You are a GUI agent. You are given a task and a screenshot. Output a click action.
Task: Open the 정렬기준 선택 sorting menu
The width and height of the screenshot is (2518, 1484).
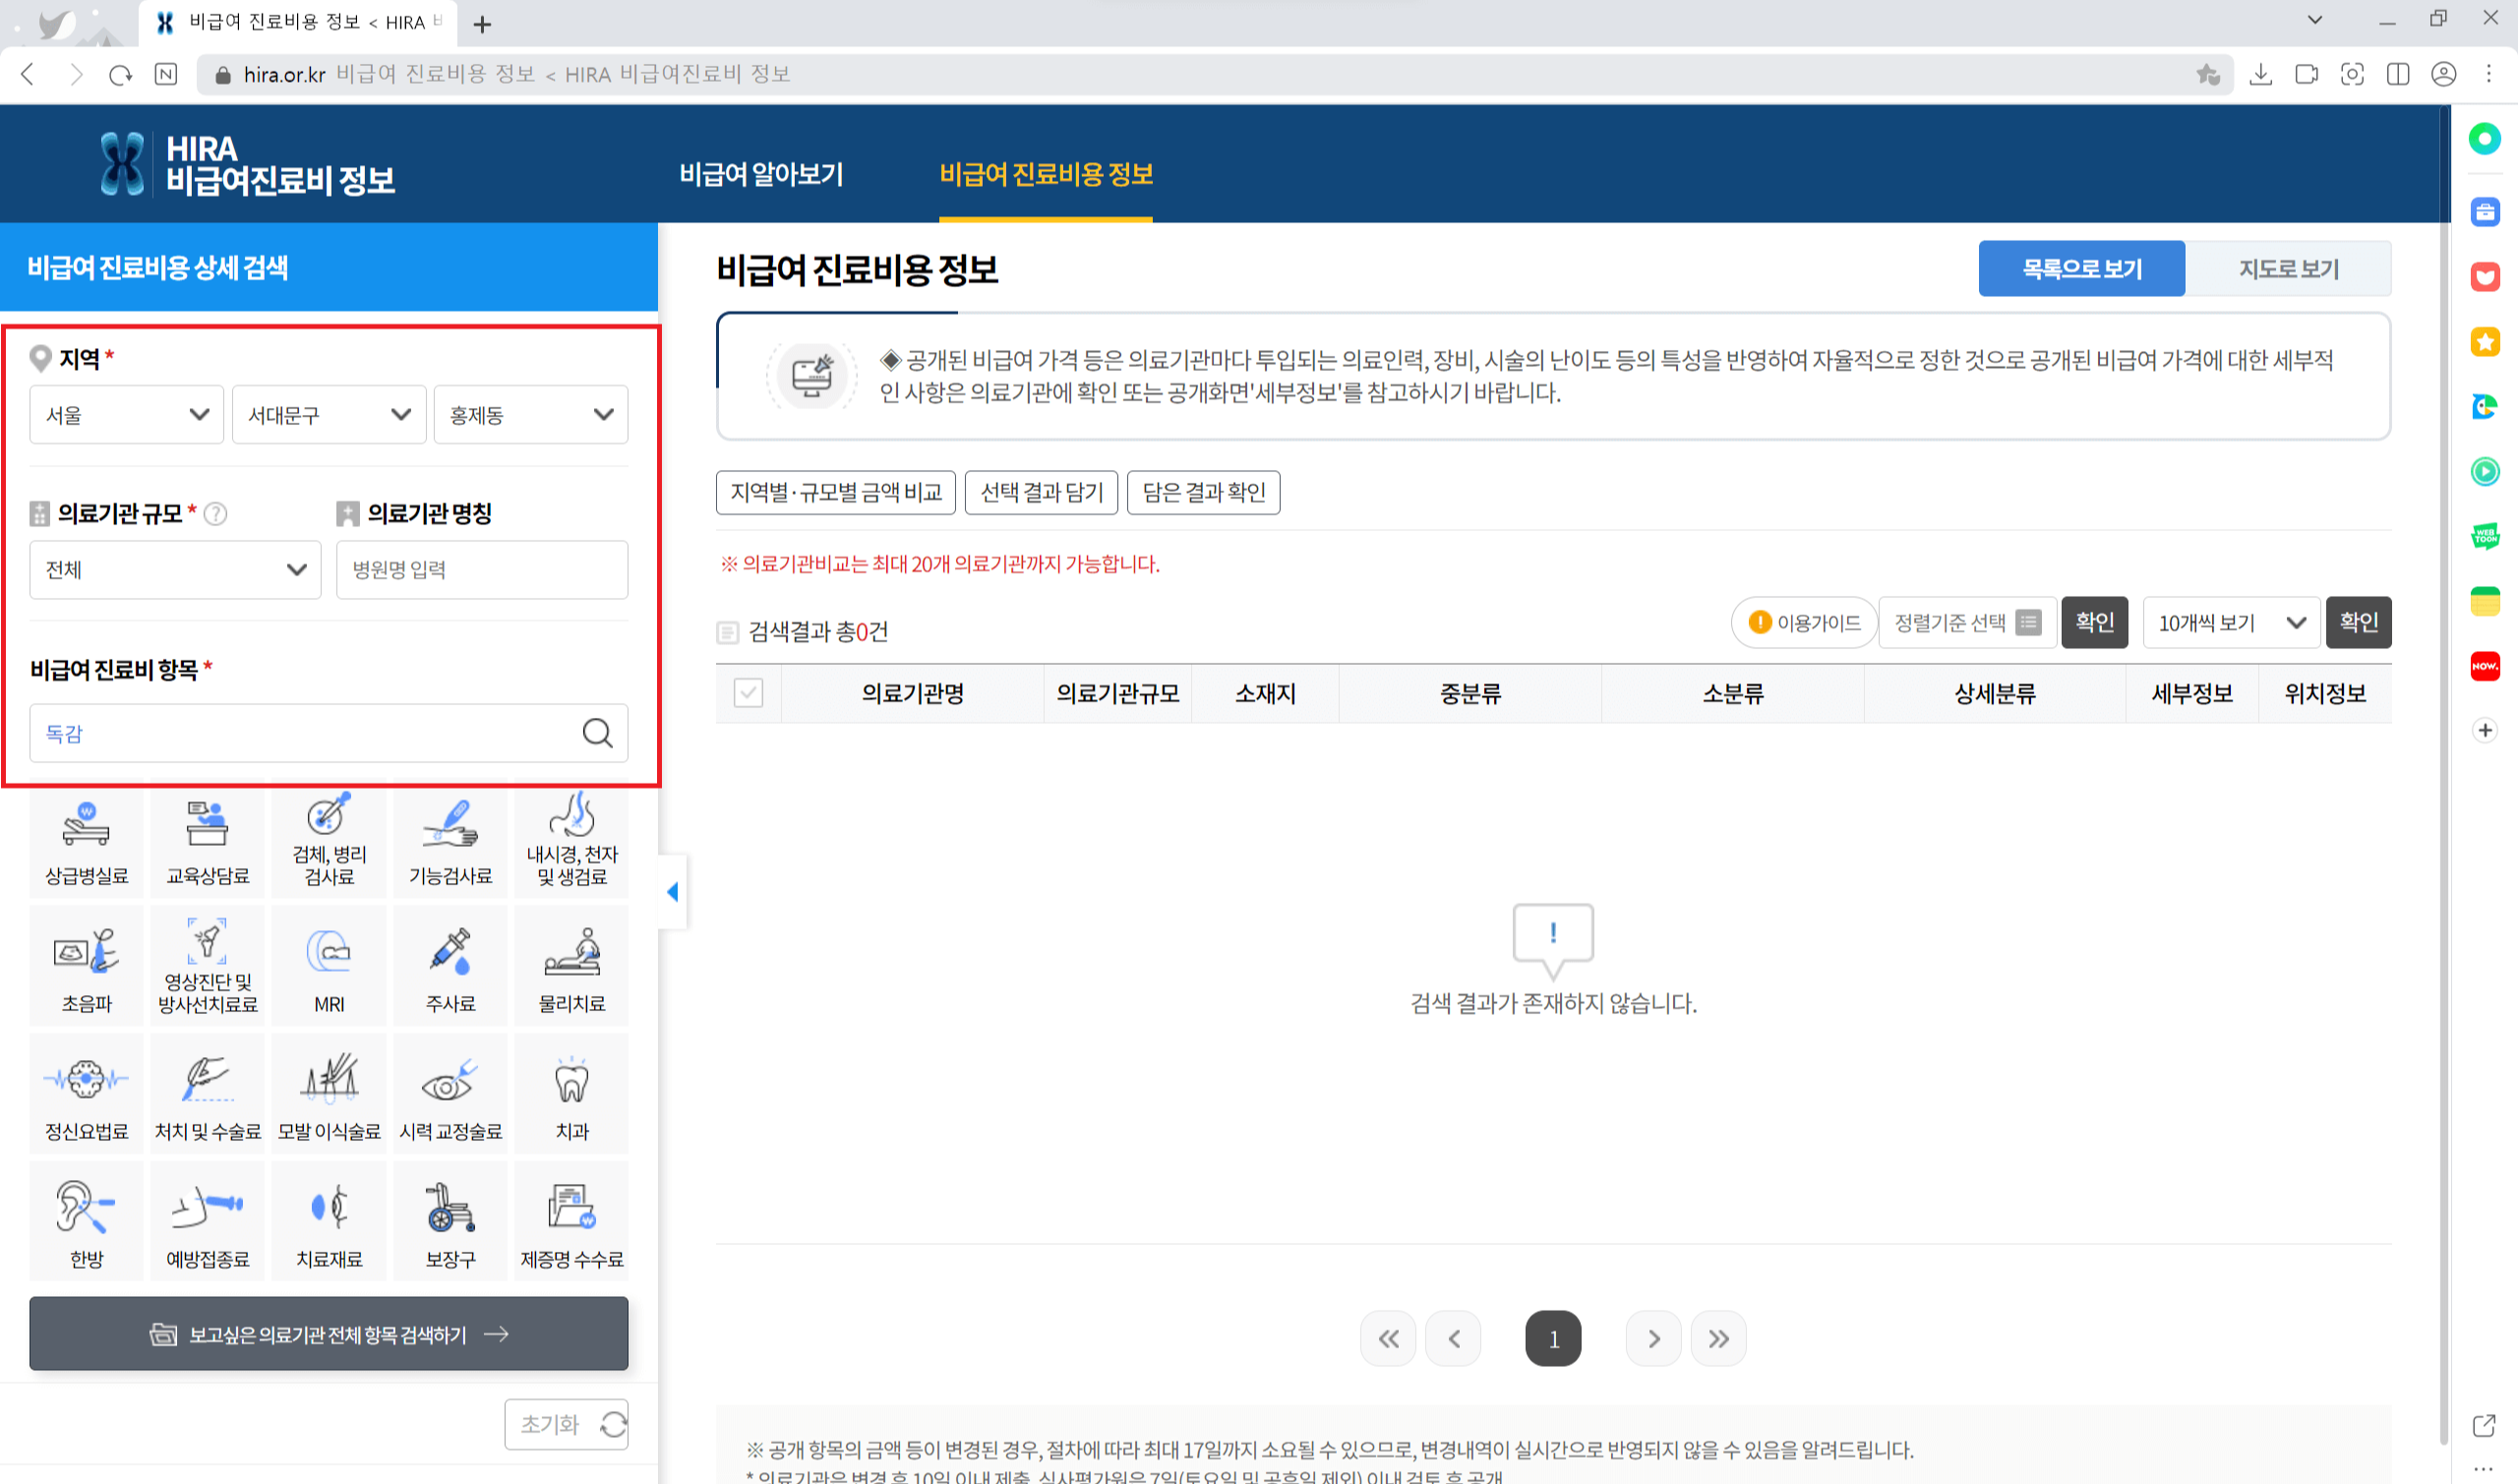1966,622
